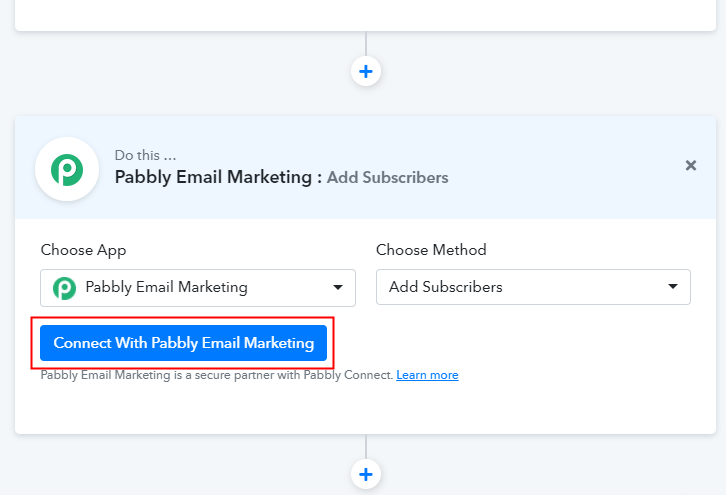
Task: Click the arrow on the Pabbly Email Marketing selector
Action: 338,288
